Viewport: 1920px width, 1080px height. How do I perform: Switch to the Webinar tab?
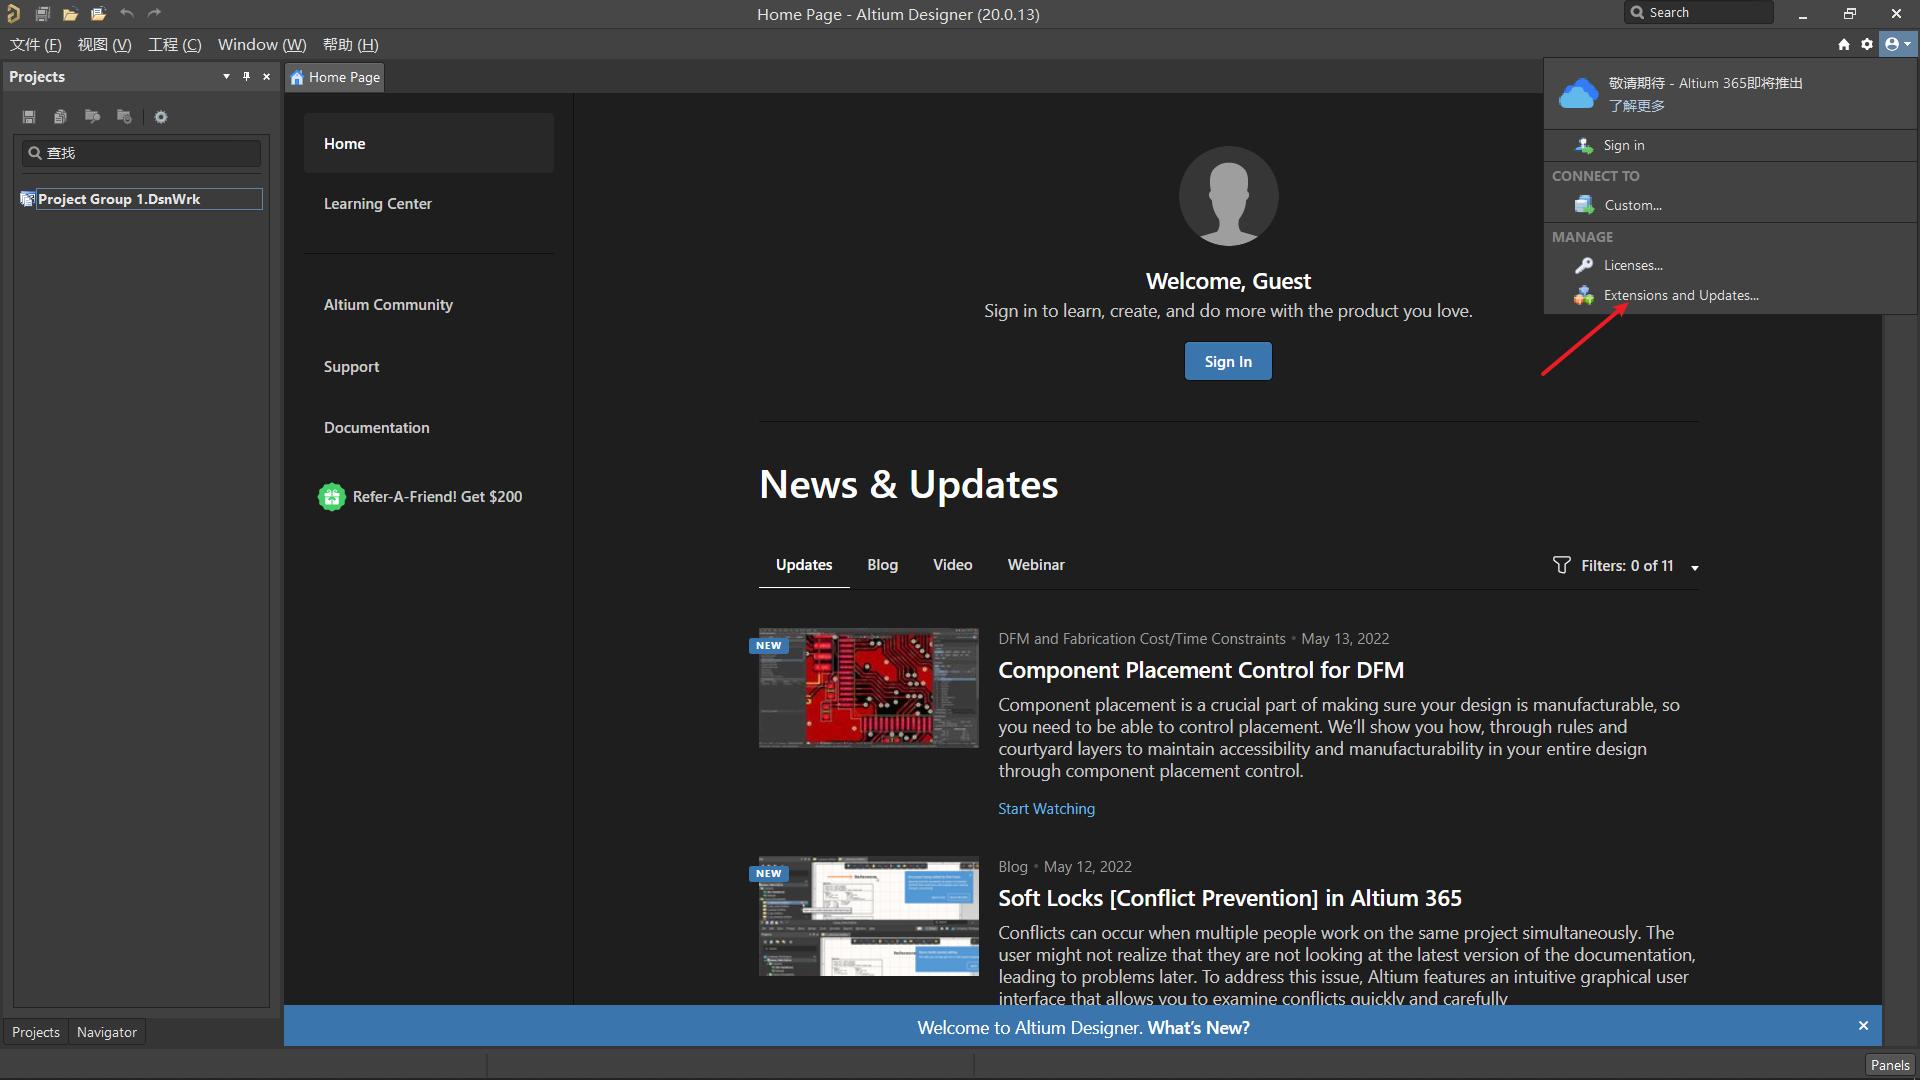pyautogui.click(x=1035, y=565)
